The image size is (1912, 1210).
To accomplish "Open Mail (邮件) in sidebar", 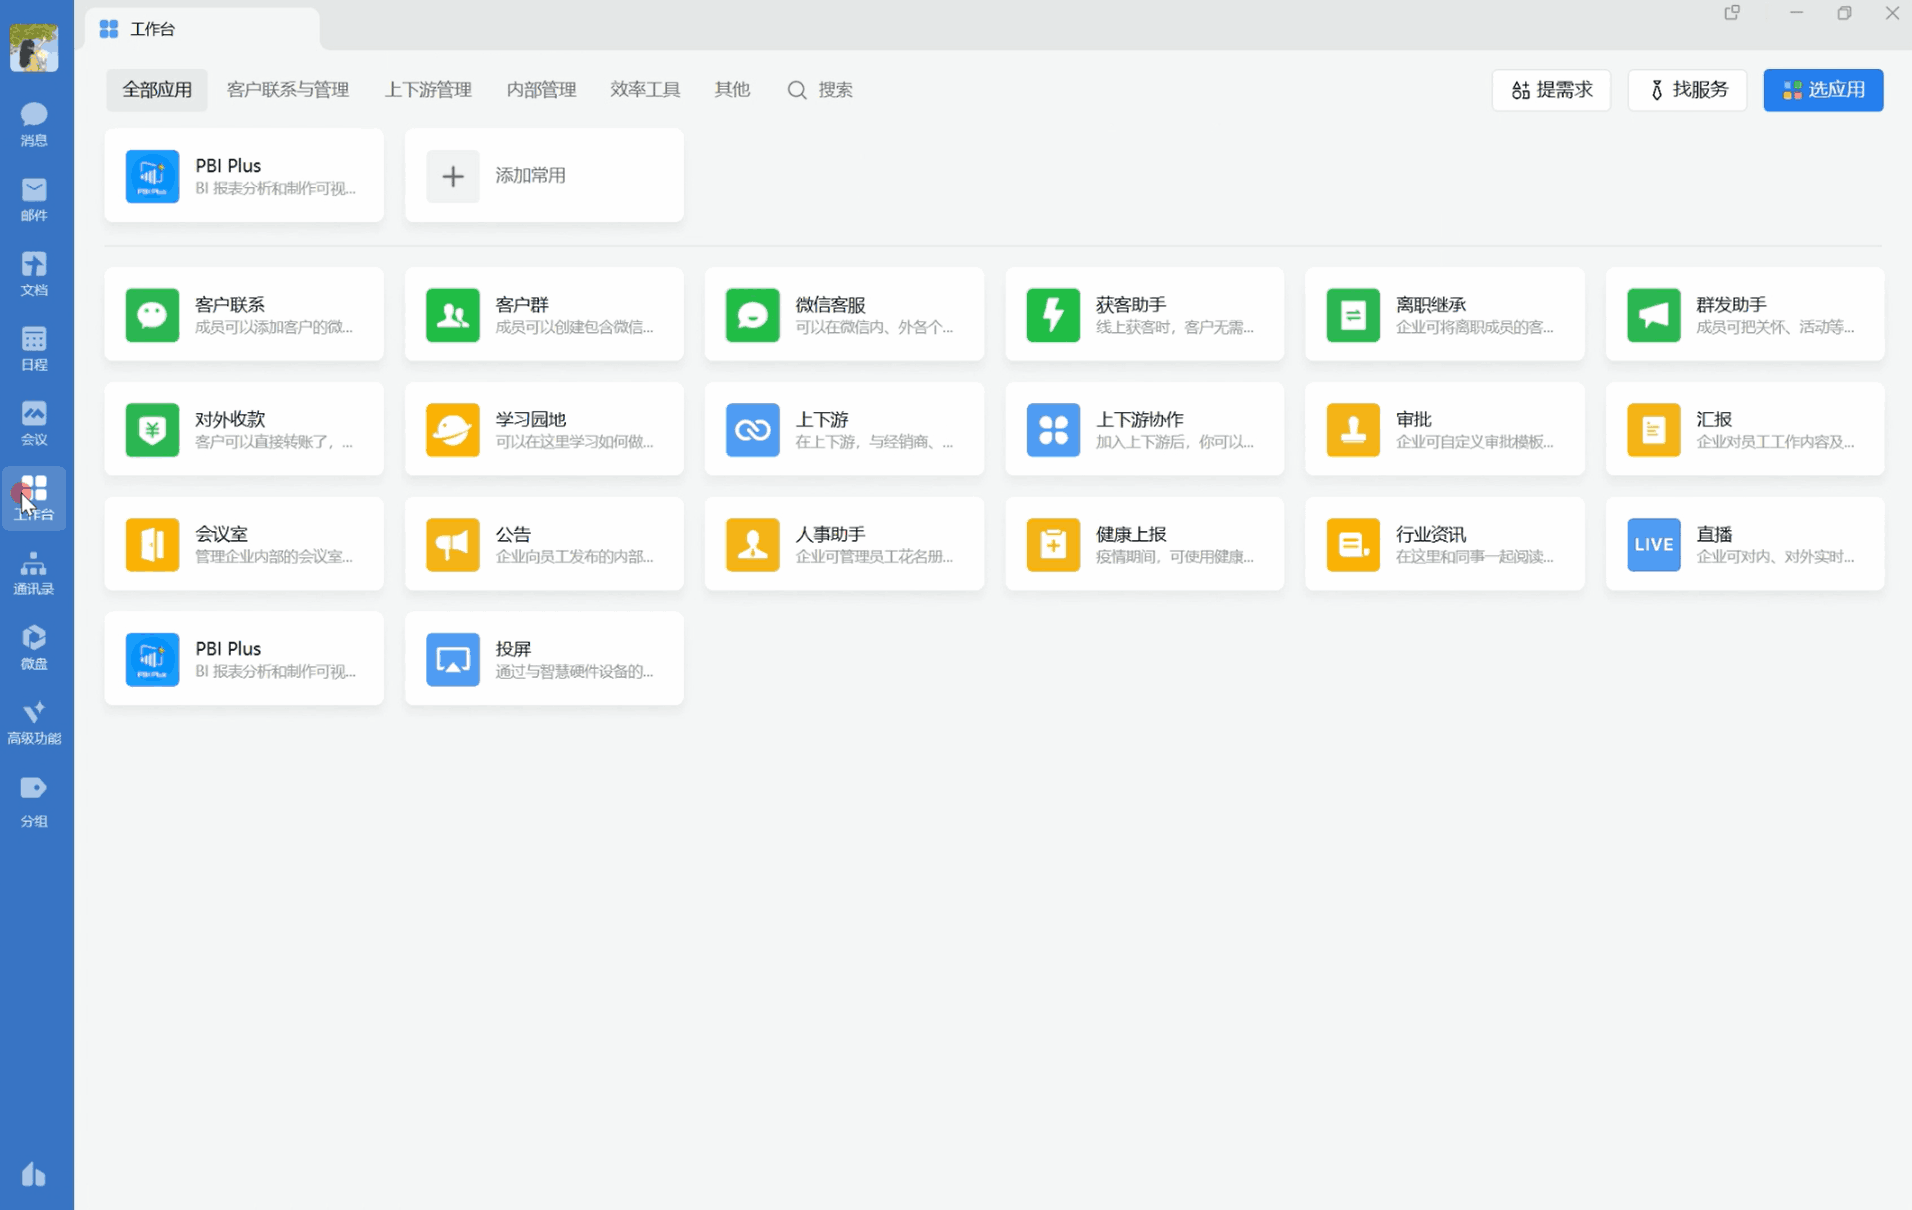I will coord(34,199).
